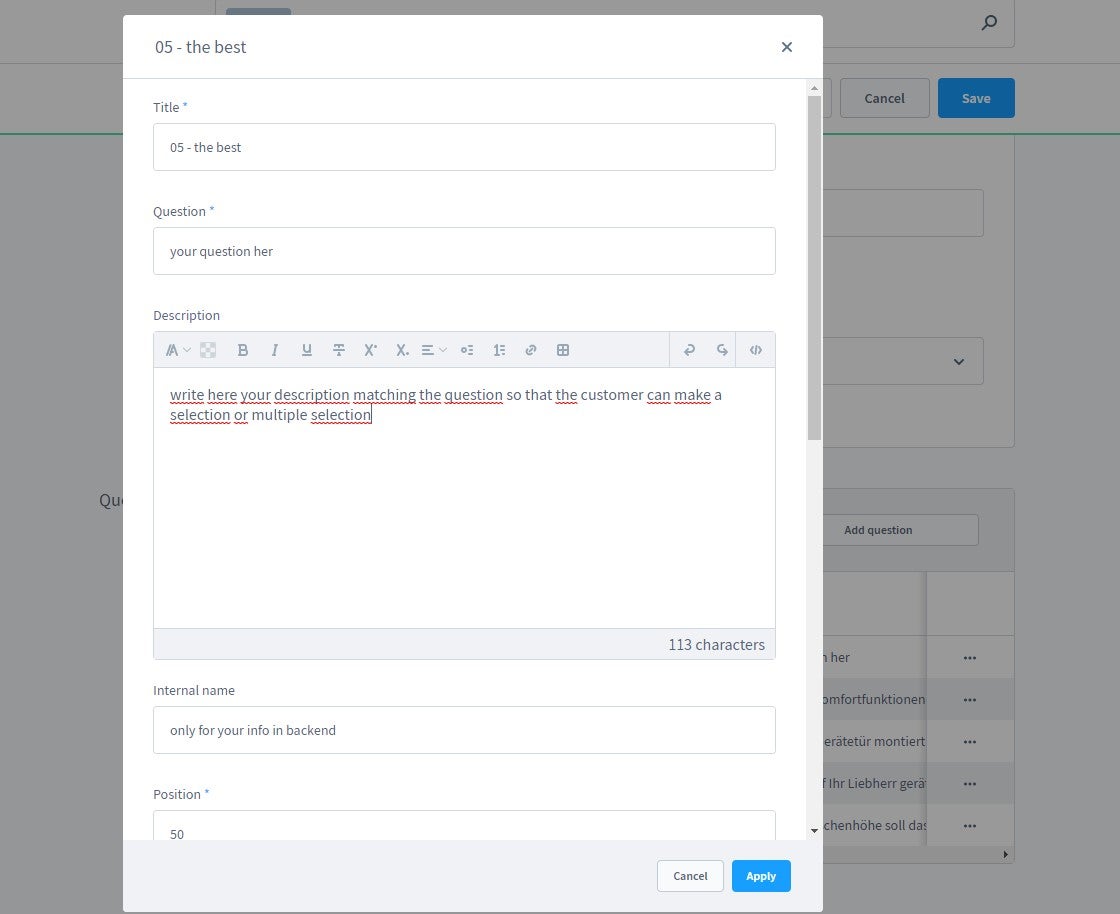Click modal scrollbar up arrow
This screenshot has height=914, width=1120.
[x=814, y=88]
